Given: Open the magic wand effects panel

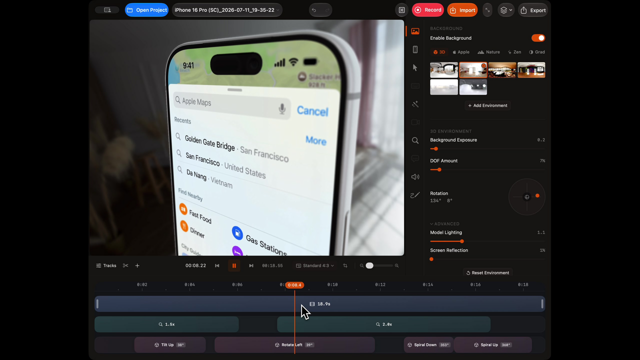Looking at the screenshot, I should 415,104.
